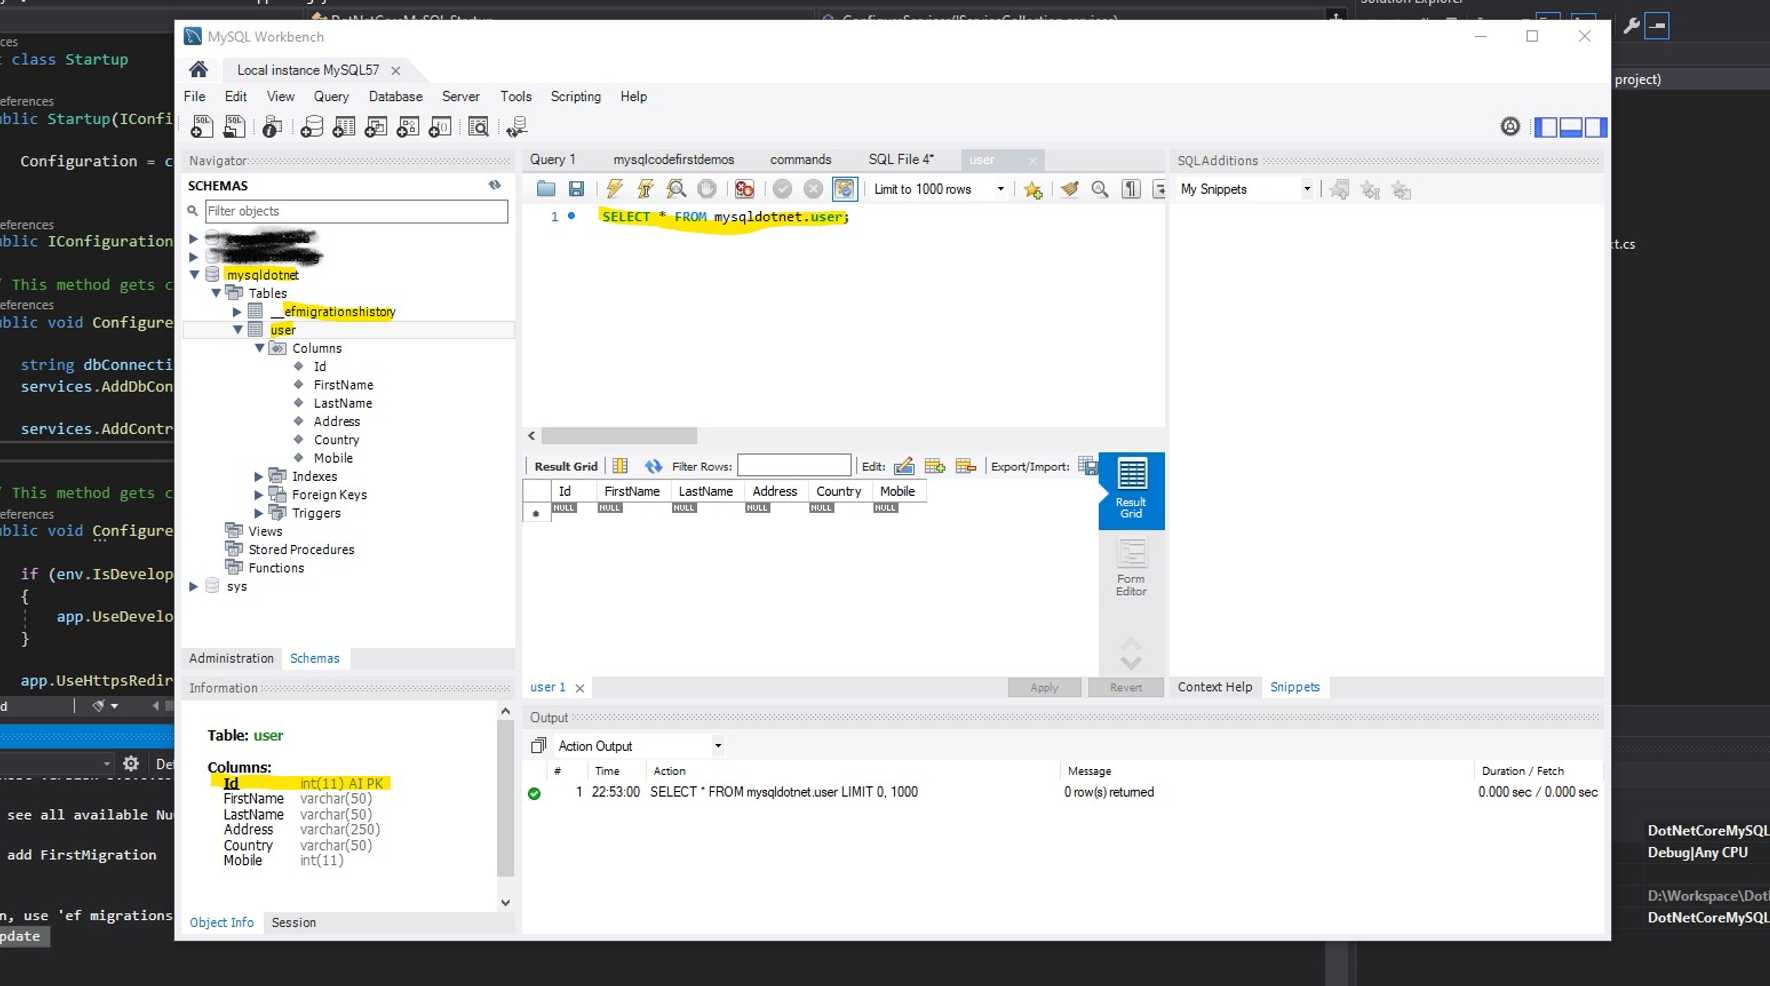Open a new SQL tab icon

(202, 127)
